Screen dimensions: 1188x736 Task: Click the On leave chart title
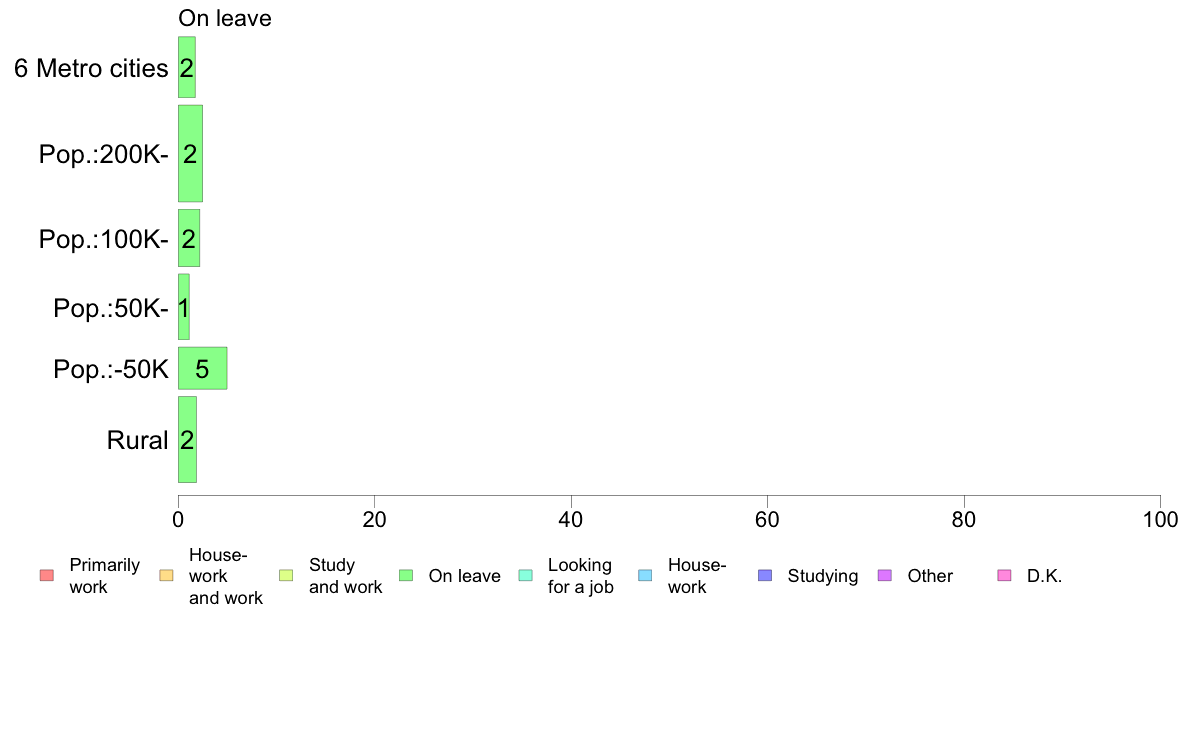tap(225, 18)
